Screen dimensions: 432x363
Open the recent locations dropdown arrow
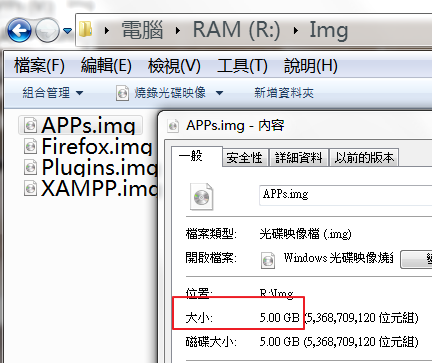point(67,31)
